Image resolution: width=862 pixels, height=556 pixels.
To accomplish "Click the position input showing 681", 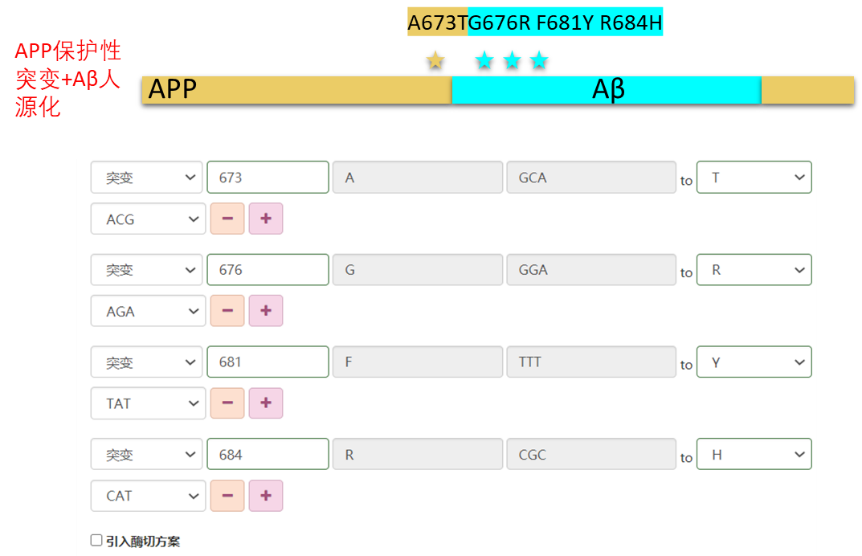I will coord(267,362).
